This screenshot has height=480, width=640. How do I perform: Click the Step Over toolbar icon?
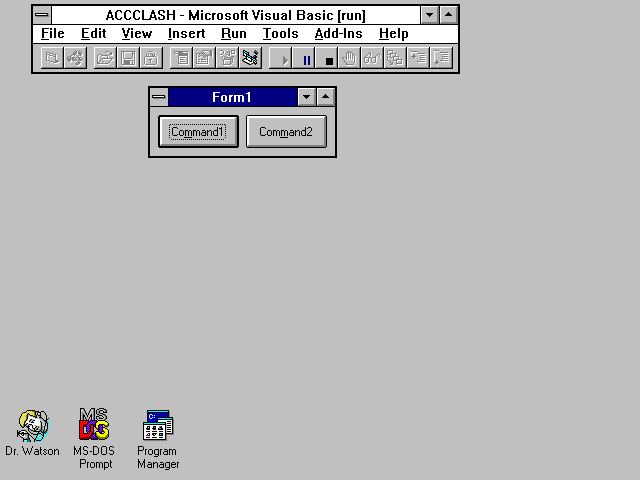coord(441,59)
